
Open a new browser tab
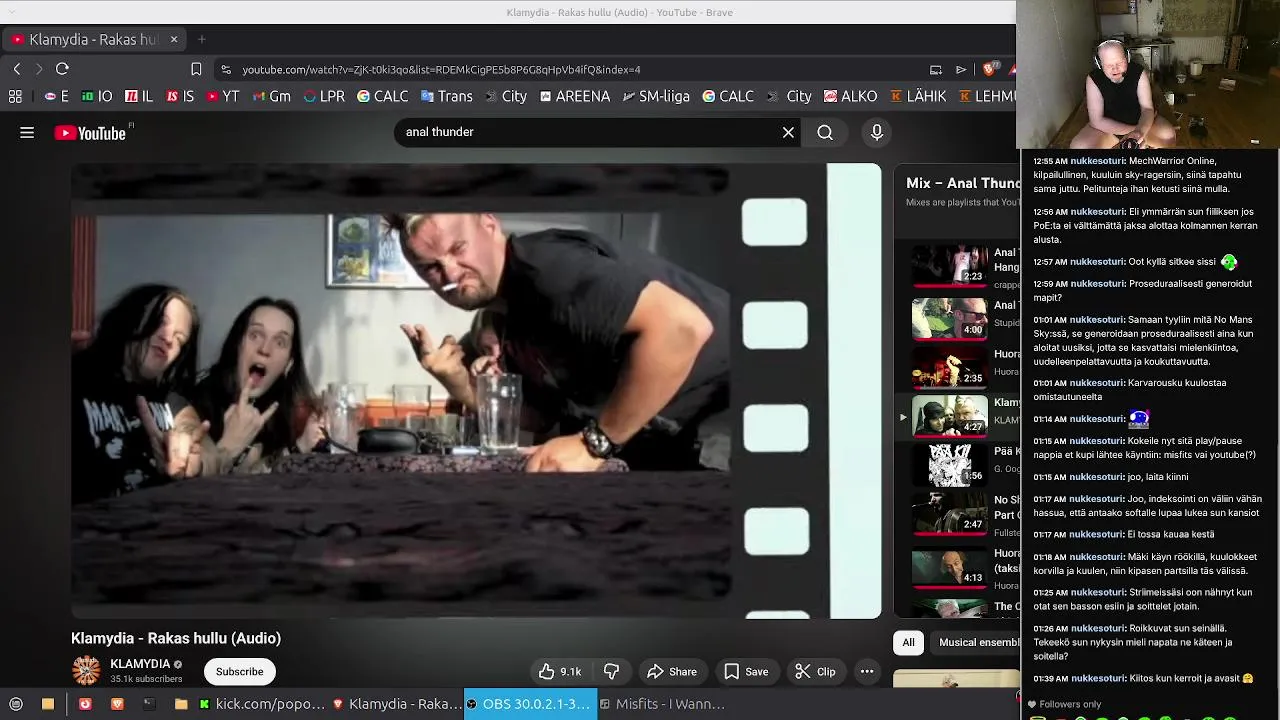[202, 39]
